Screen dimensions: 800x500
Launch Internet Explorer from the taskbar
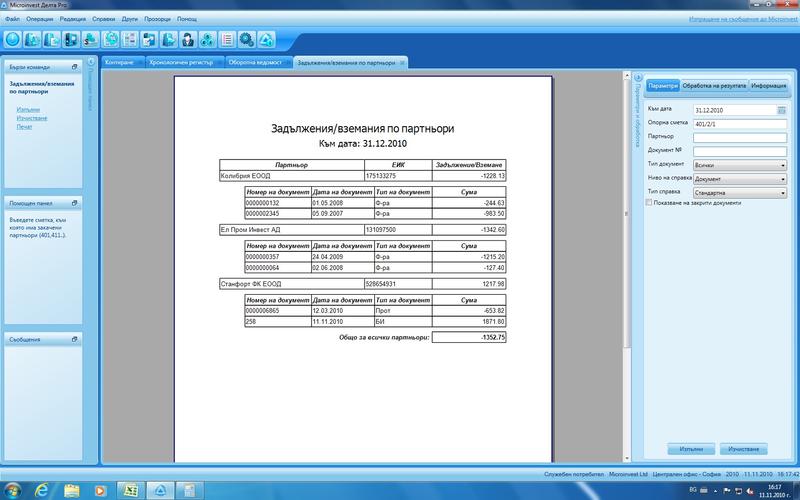pyautogui.click(x=41, y=489)
